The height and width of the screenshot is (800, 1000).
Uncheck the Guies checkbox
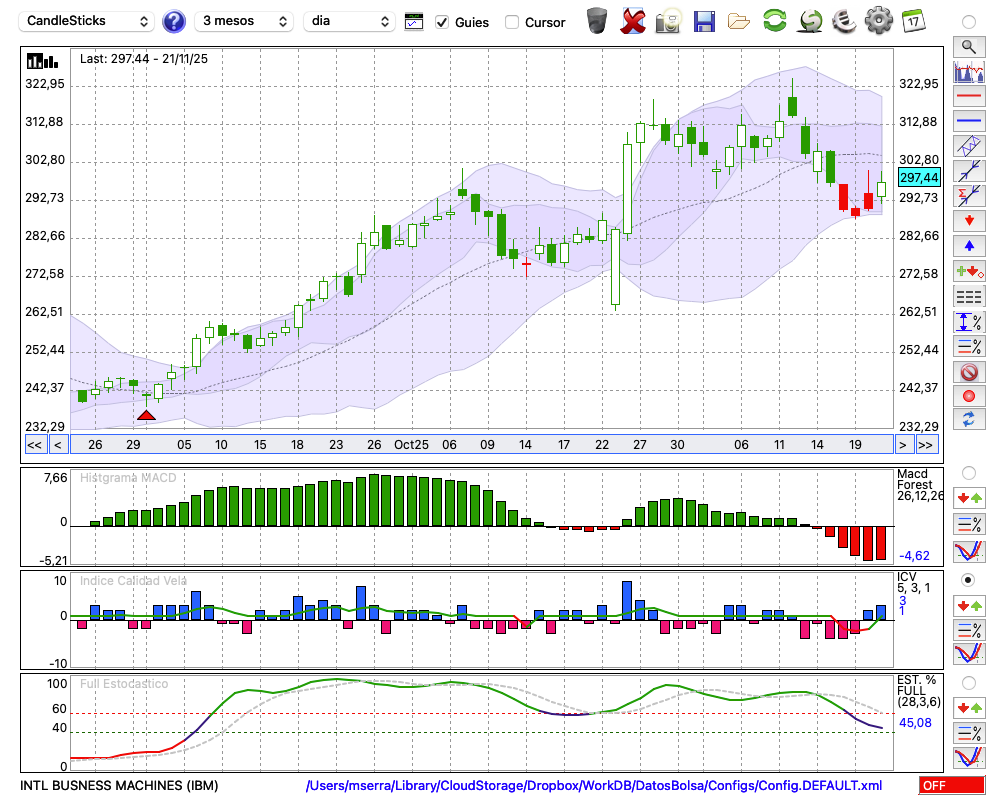[x=442, y=22]
